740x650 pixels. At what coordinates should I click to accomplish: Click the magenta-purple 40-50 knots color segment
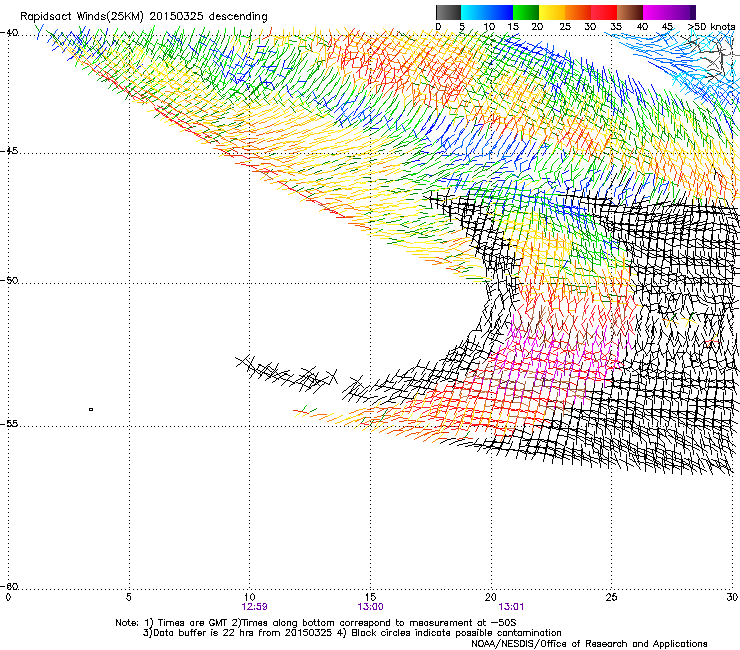pyautogui.click(x=669, y=12)
